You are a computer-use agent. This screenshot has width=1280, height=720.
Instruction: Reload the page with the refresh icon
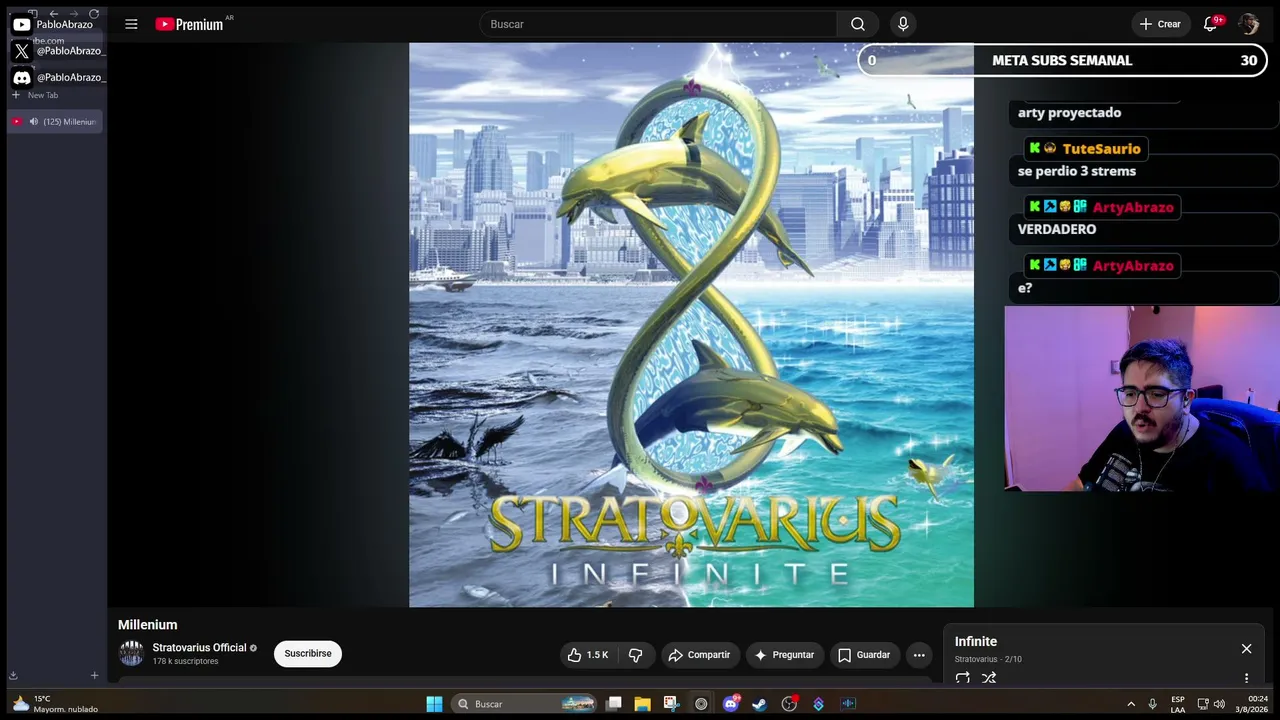94,13
